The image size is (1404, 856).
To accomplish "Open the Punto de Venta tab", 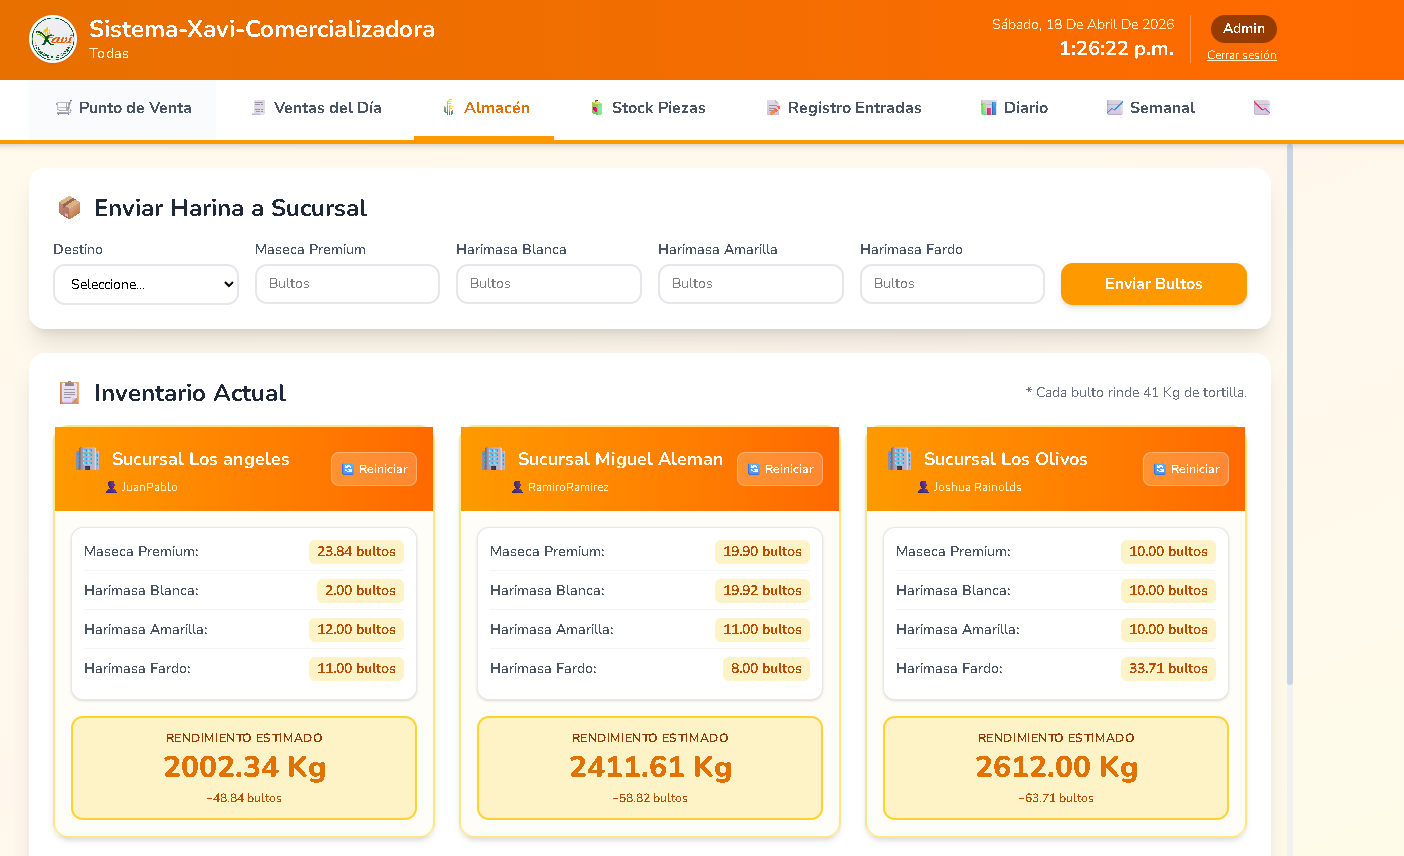I will 123,108.
